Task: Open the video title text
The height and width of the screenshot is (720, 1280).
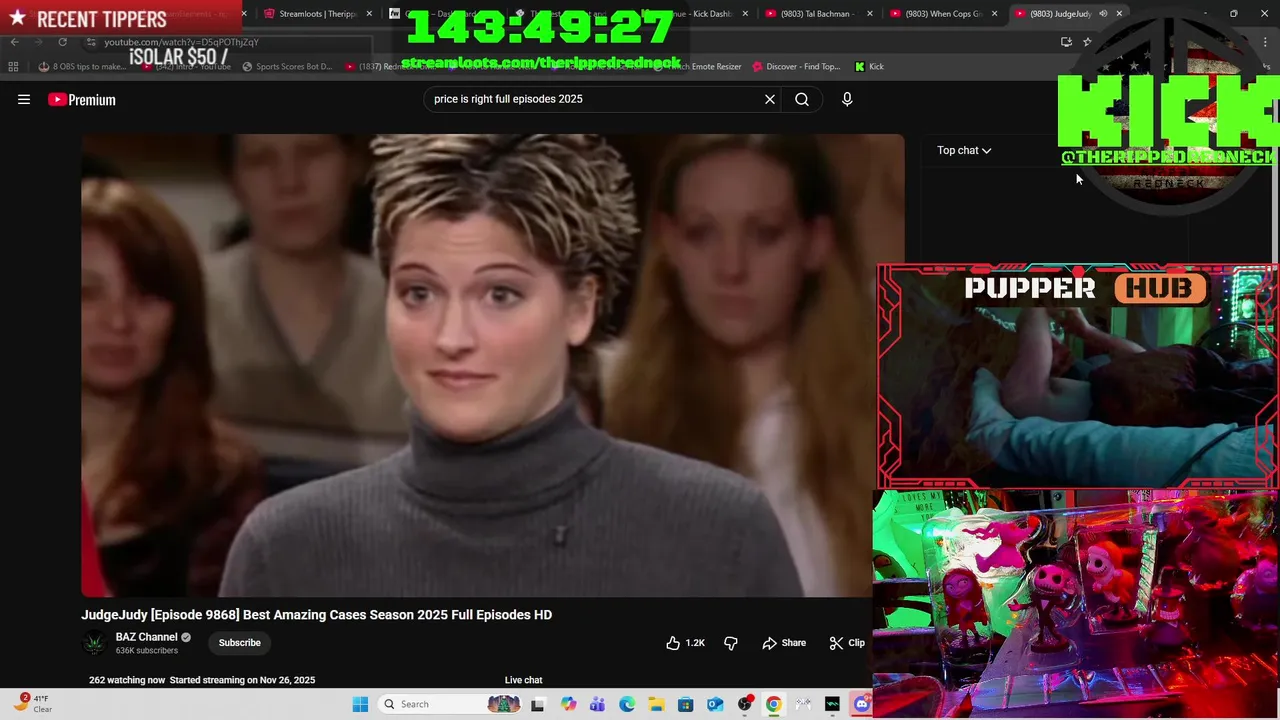Action: (x=316, y=615)
